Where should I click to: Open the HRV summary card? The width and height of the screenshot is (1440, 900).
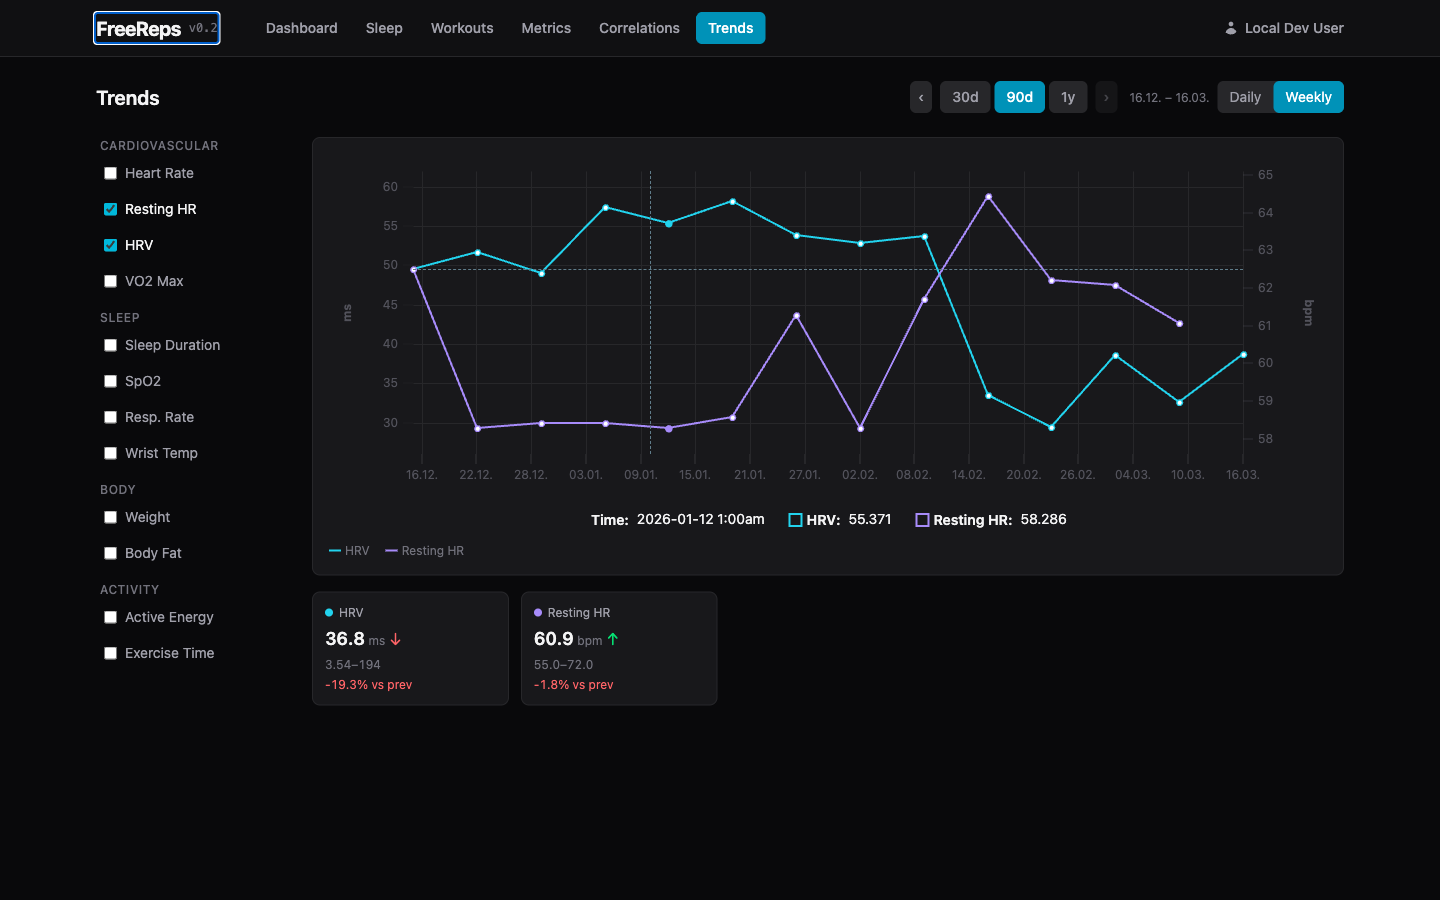pyautogui.click(x=410, y=648)
